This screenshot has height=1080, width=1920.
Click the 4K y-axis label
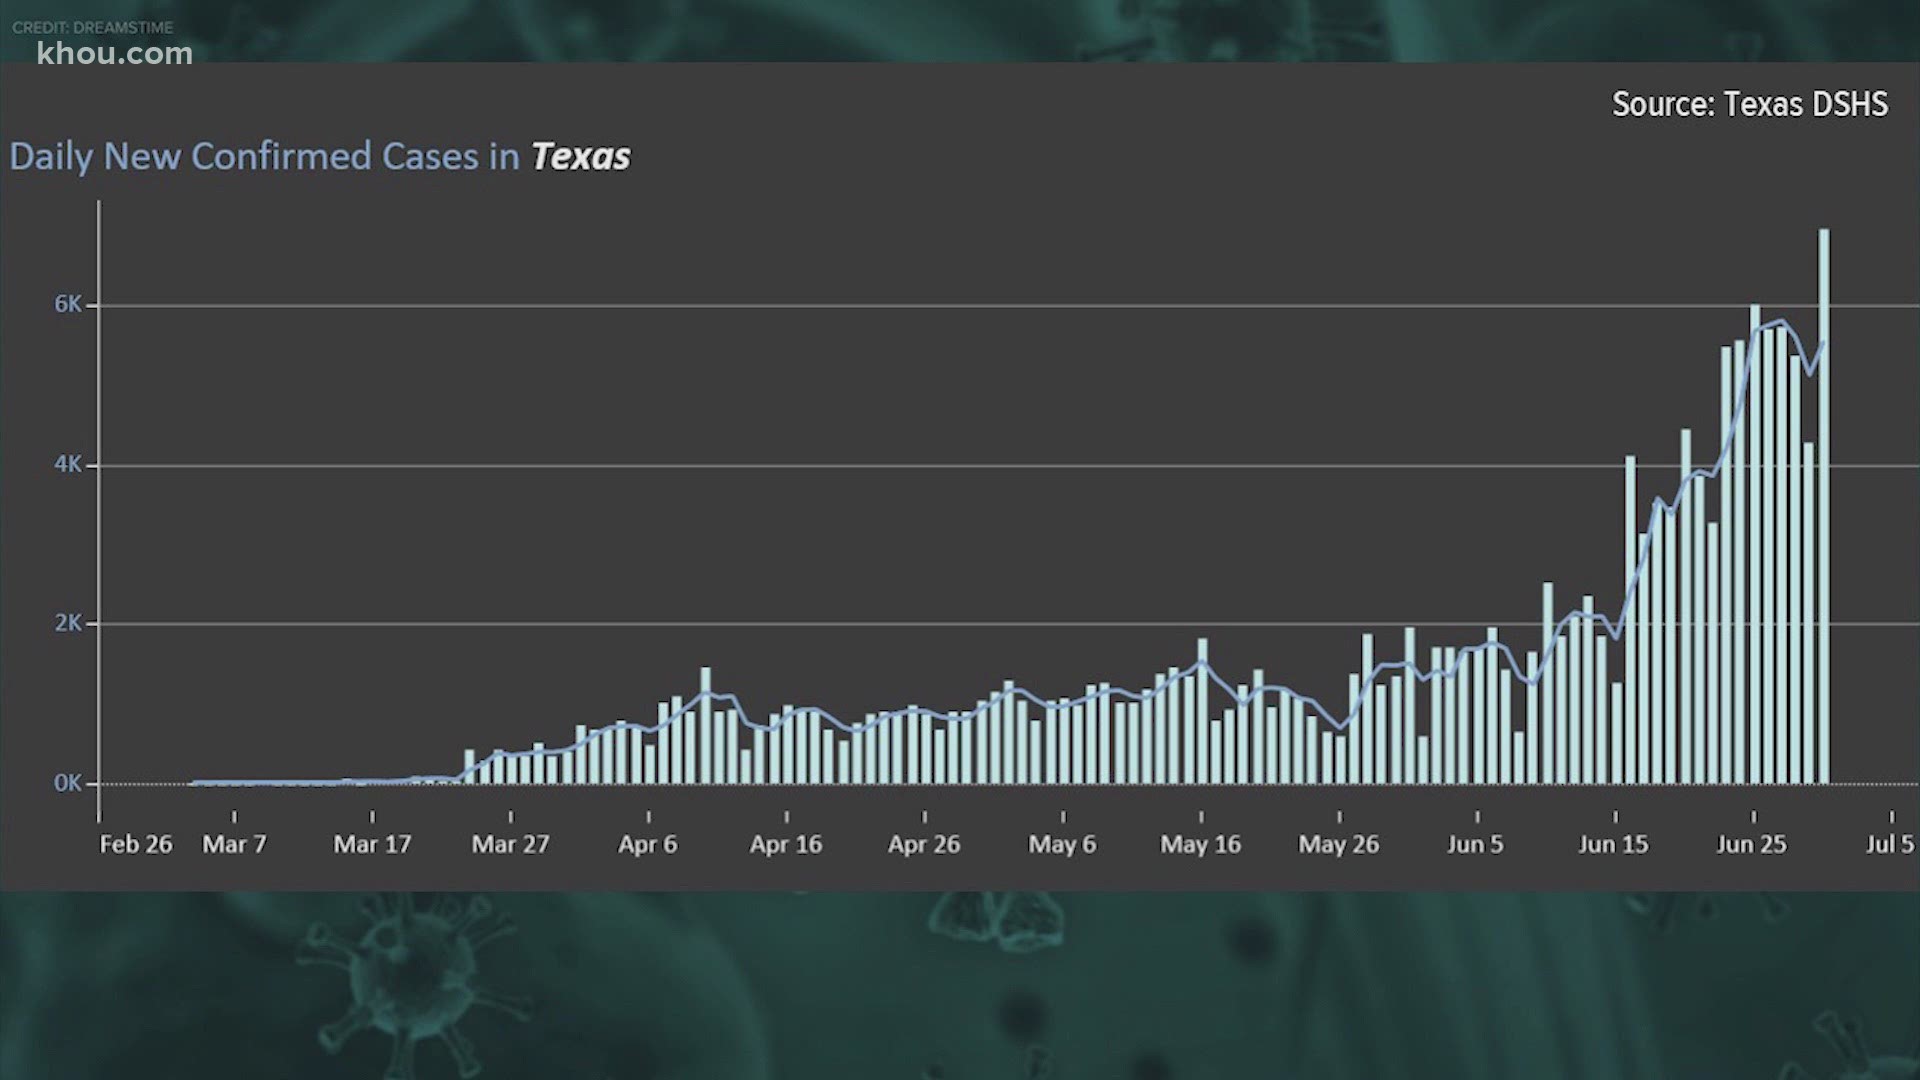point(68,465)
